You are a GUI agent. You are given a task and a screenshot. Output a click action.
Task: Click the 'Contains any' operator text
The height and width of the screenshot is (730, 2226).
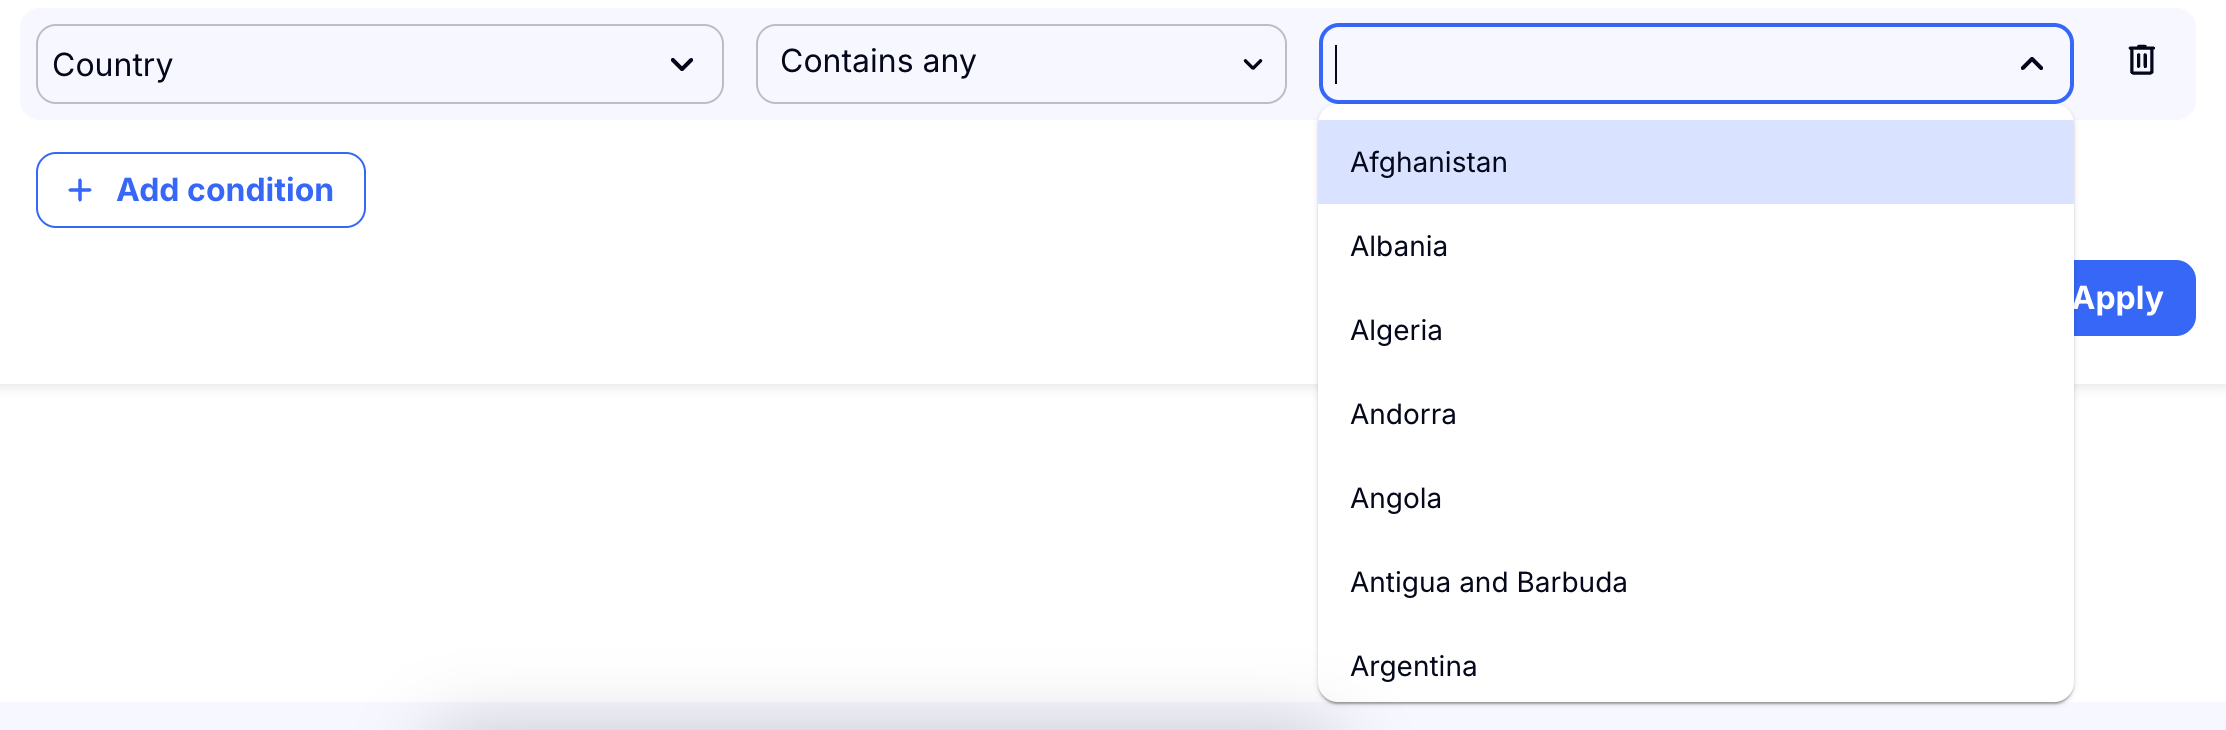[x=878, y=62]
